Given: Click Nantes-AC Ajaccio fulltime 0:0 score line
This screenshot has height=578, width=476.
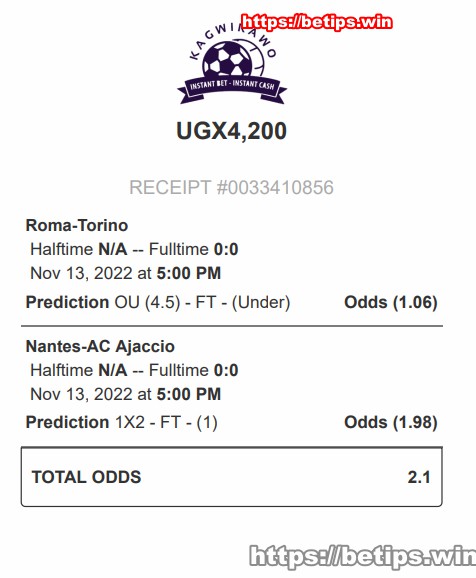Looking at the screenshot, I should click(x=134, y=370).
